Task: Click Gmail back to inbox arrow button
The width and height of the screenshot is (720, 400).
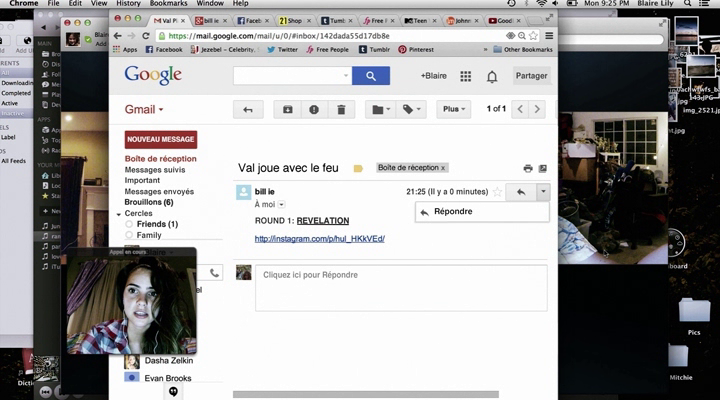Action: point(248,109)
